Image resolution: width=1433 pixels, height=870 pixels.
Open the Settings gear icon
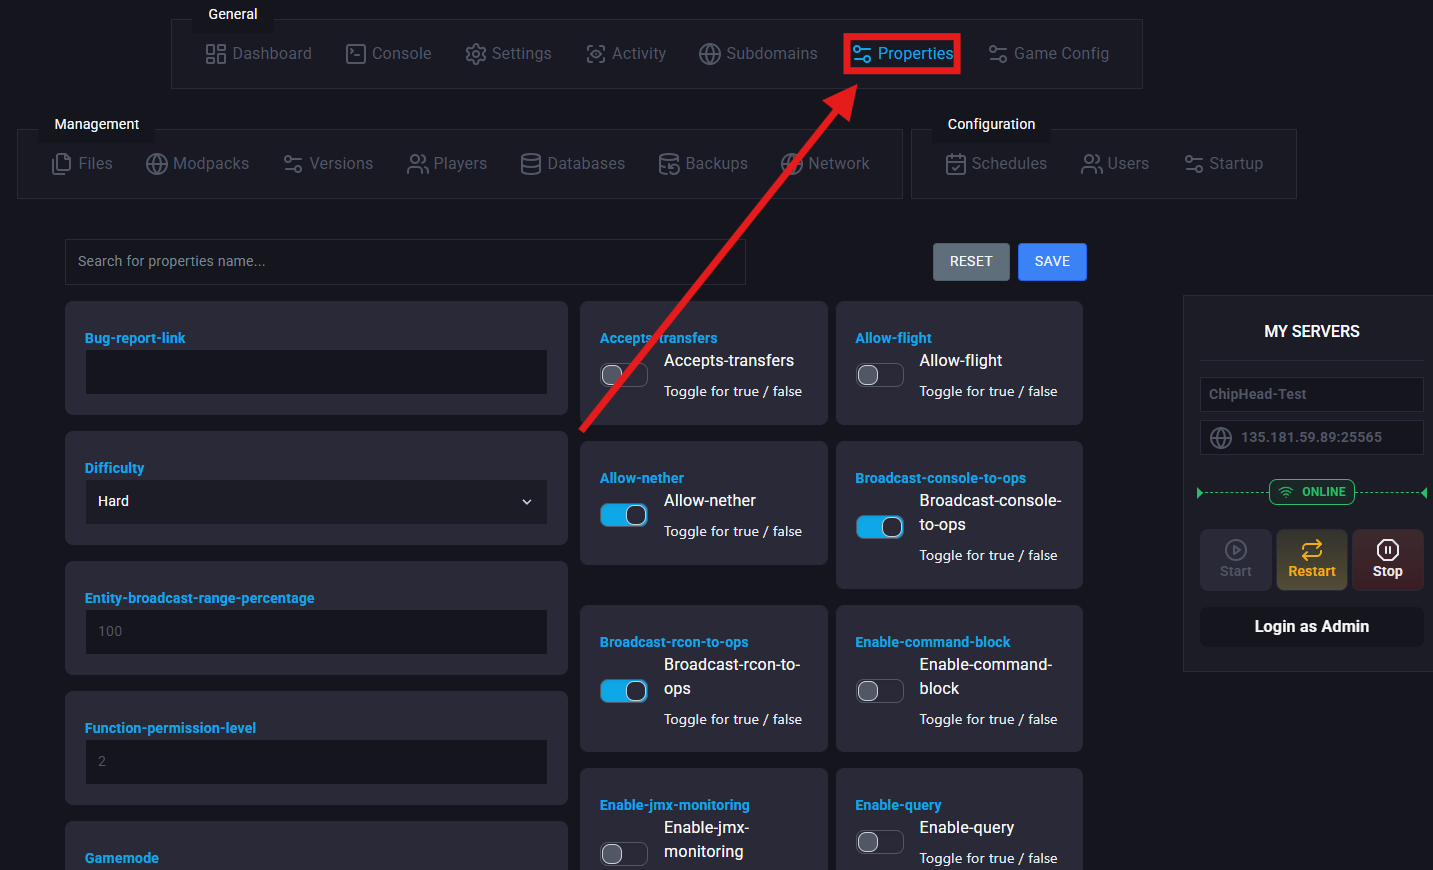click(x=476, y=54)
